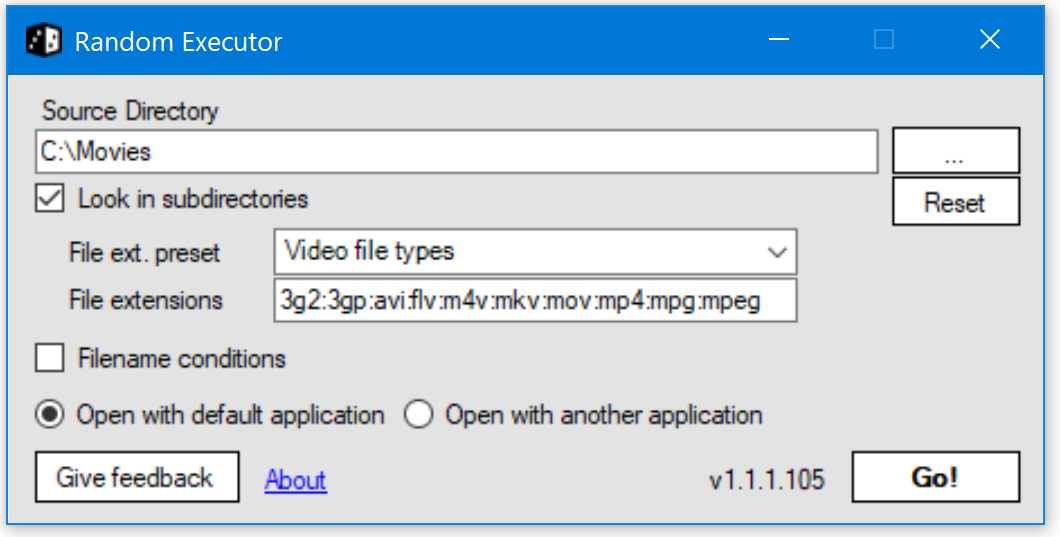This screenshot has height=537, width=1060.
Task: Minimize the Random Executor window
Action: (779, 40)
